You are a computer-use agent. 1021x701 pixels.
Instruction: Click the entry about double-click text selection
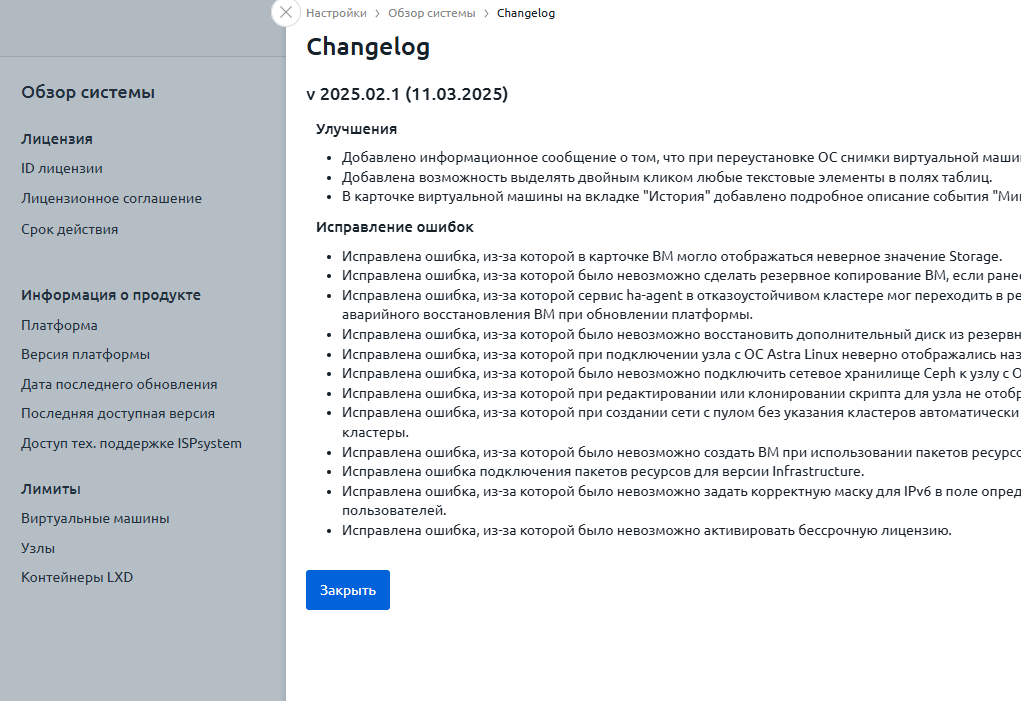pyautogui.click(x=667, y=177)
